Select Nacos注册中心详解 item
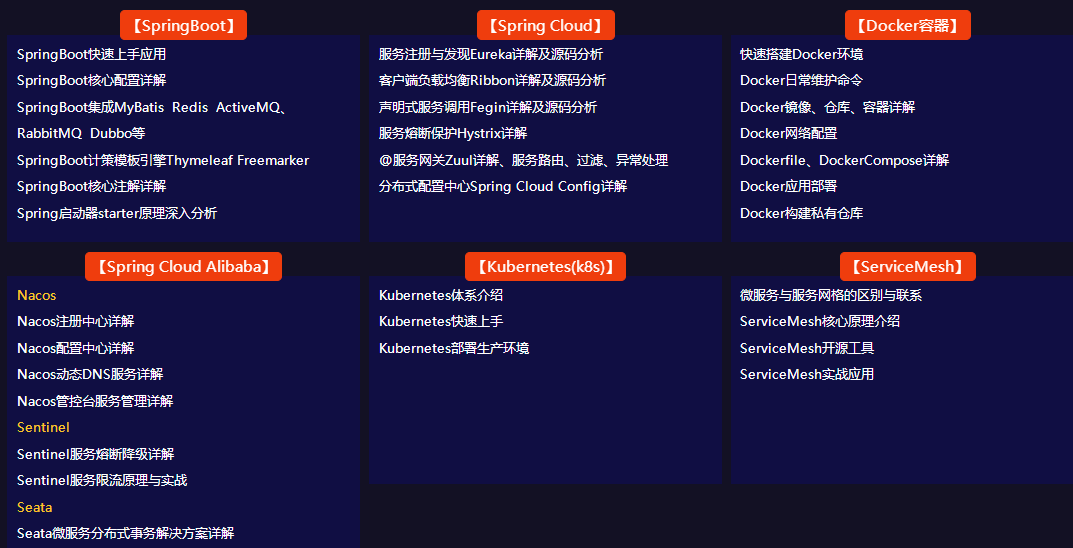 pyautogui.click(x=75, y=321)
